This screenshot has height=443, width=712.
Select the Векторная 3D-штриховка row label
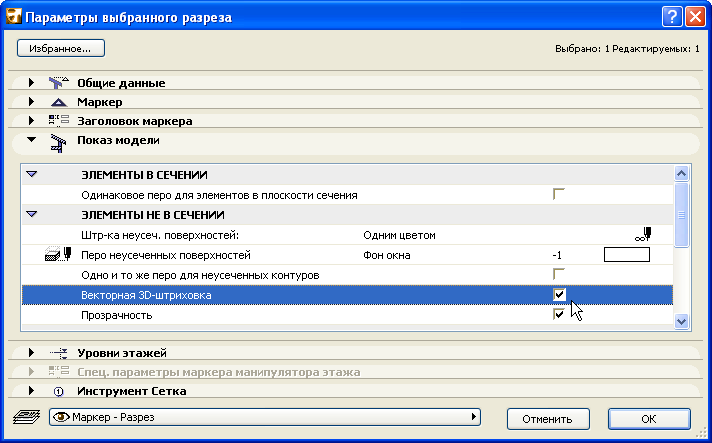pos(146,295)
